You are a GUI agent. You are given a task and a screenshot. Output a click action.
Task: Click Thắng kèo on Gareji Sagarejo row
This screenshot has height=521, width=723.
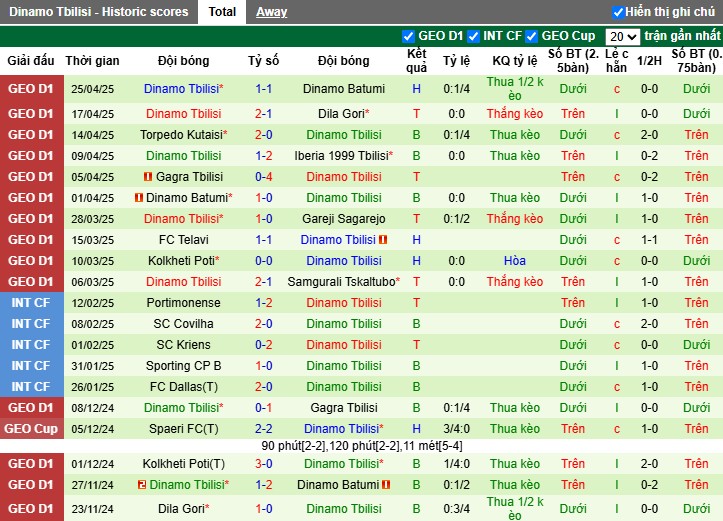pyautogui.click(x=515, y=219)
